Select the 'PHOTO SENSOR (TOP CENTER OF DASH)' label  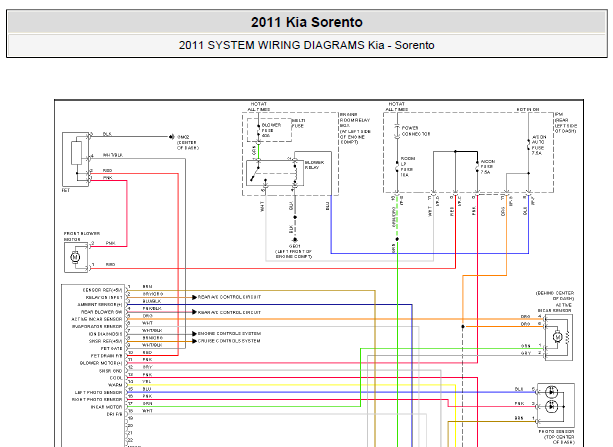coord(556,437)
